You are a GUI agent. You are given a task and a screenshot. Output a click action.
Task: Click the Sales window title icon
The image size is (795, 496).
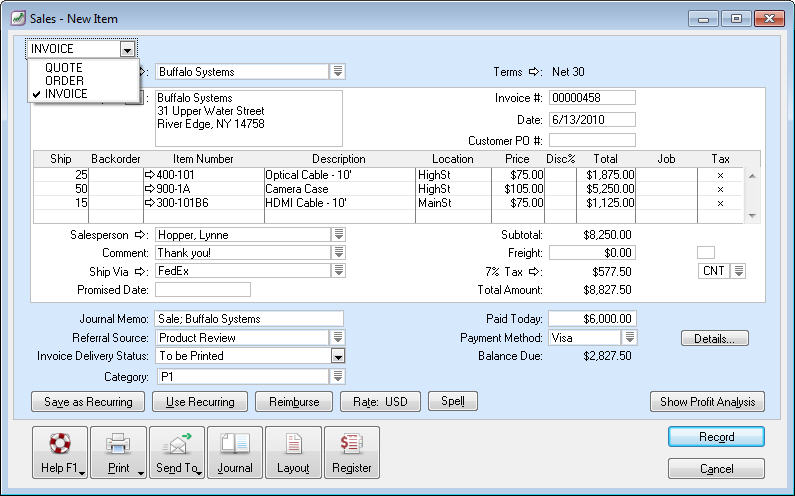click(18, 18)
